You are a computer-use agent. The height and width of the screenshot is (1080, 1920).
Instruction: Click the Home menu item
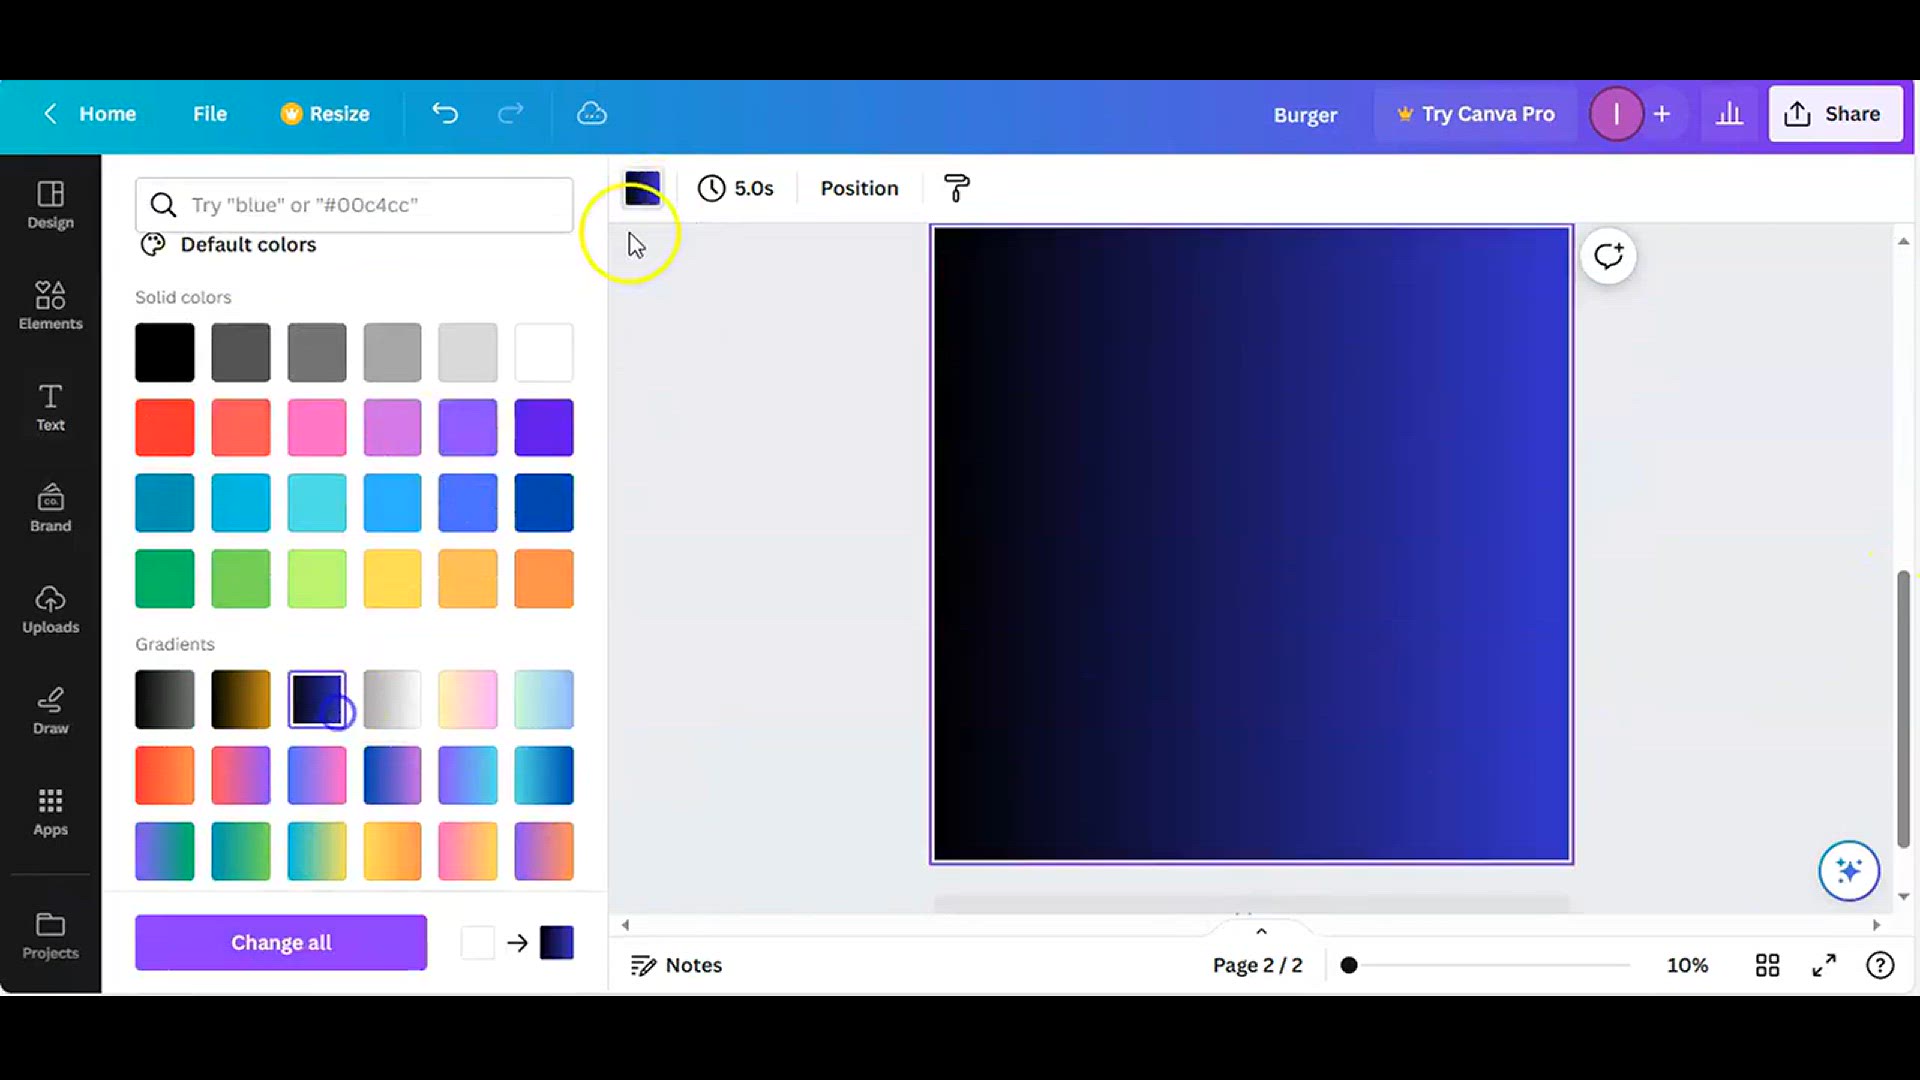(108, 114)
